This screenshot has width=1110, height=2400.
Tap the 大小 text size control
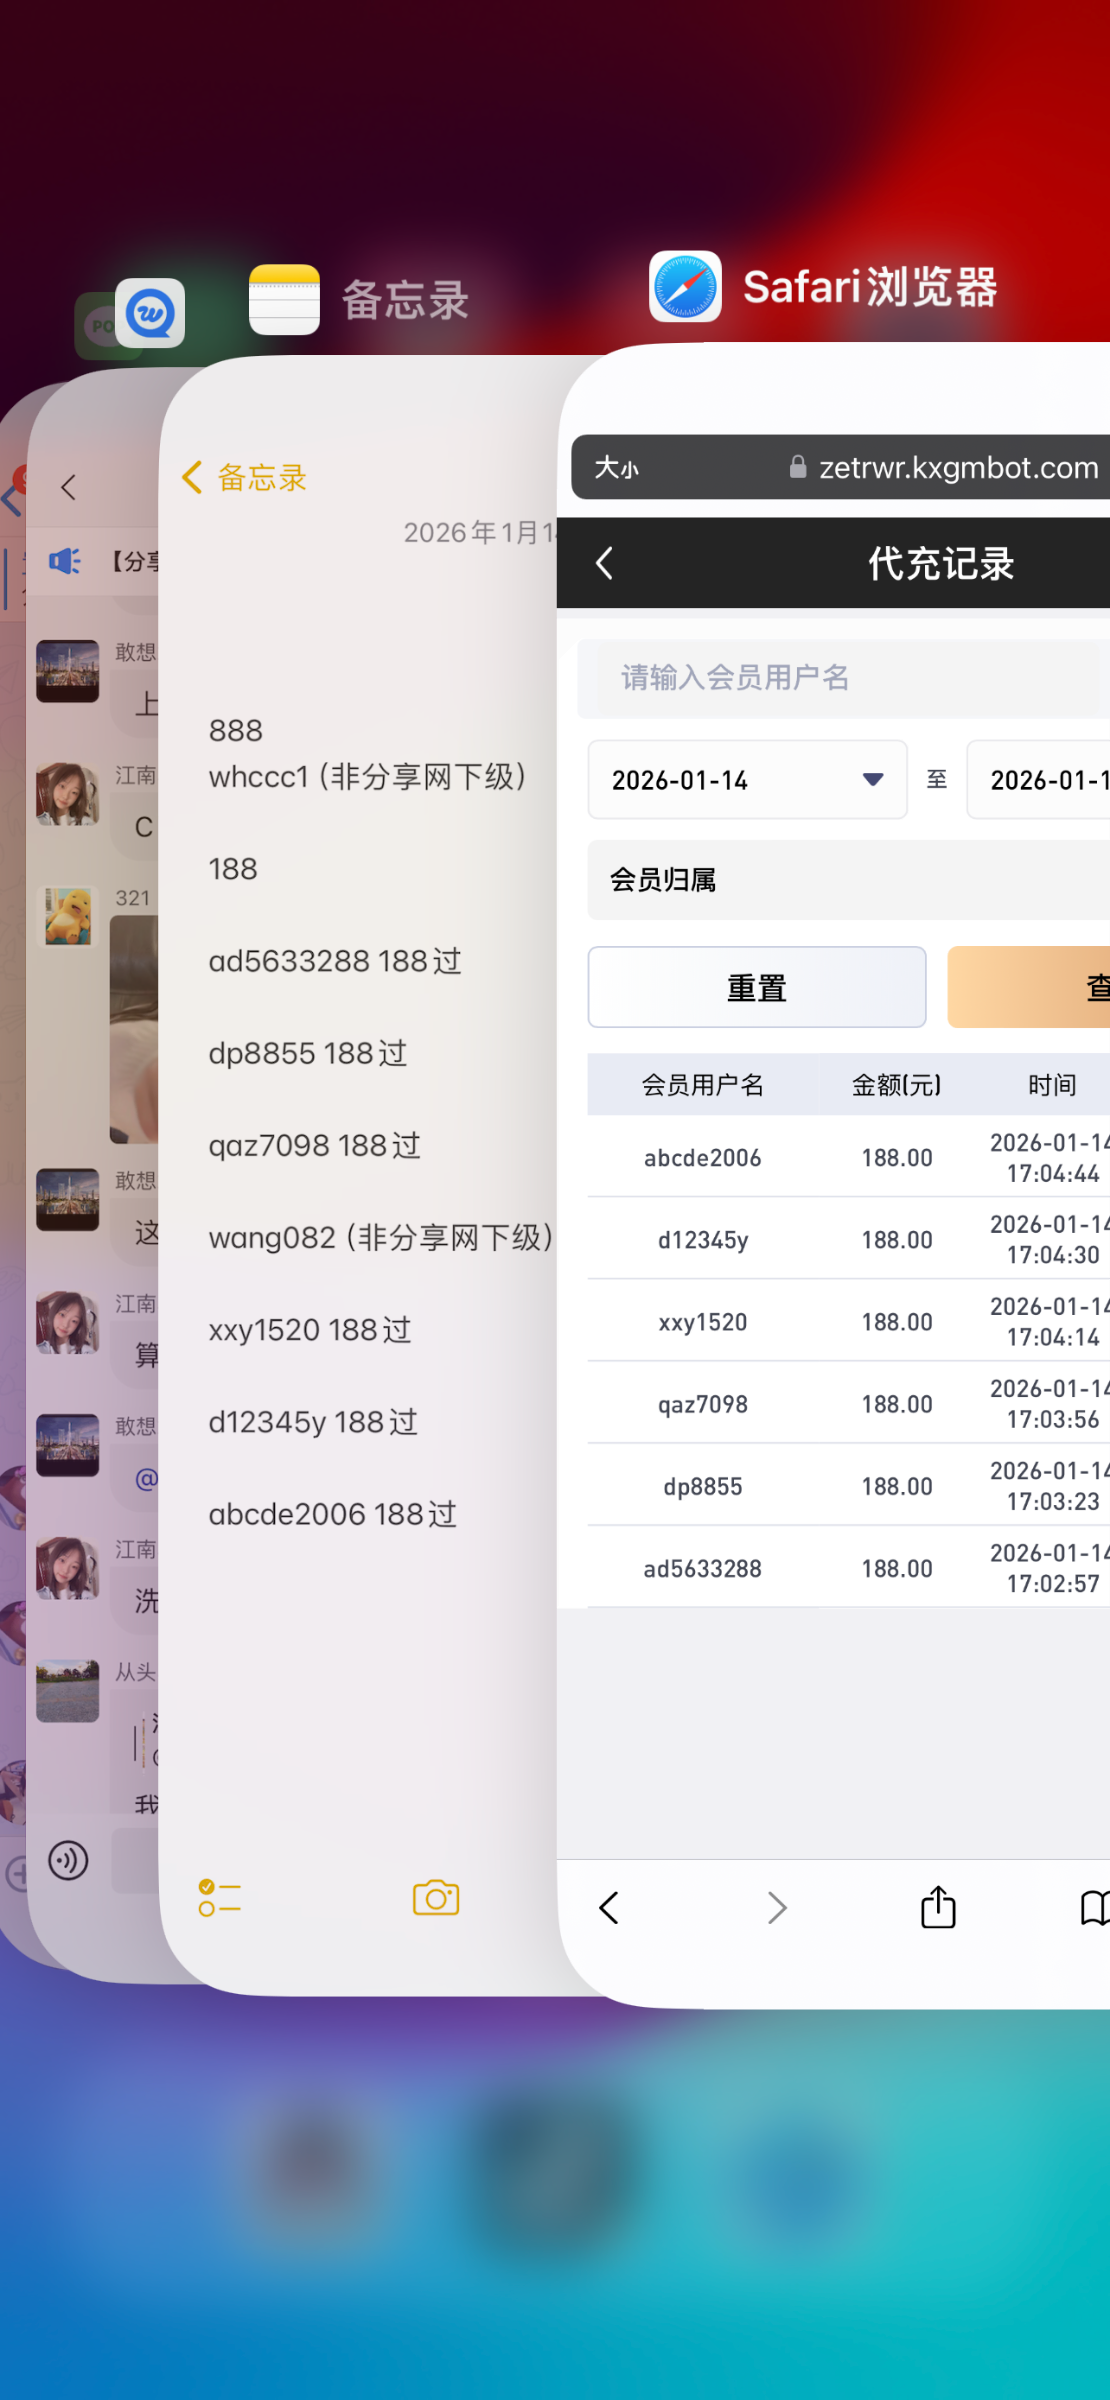(x=616, y=468)
